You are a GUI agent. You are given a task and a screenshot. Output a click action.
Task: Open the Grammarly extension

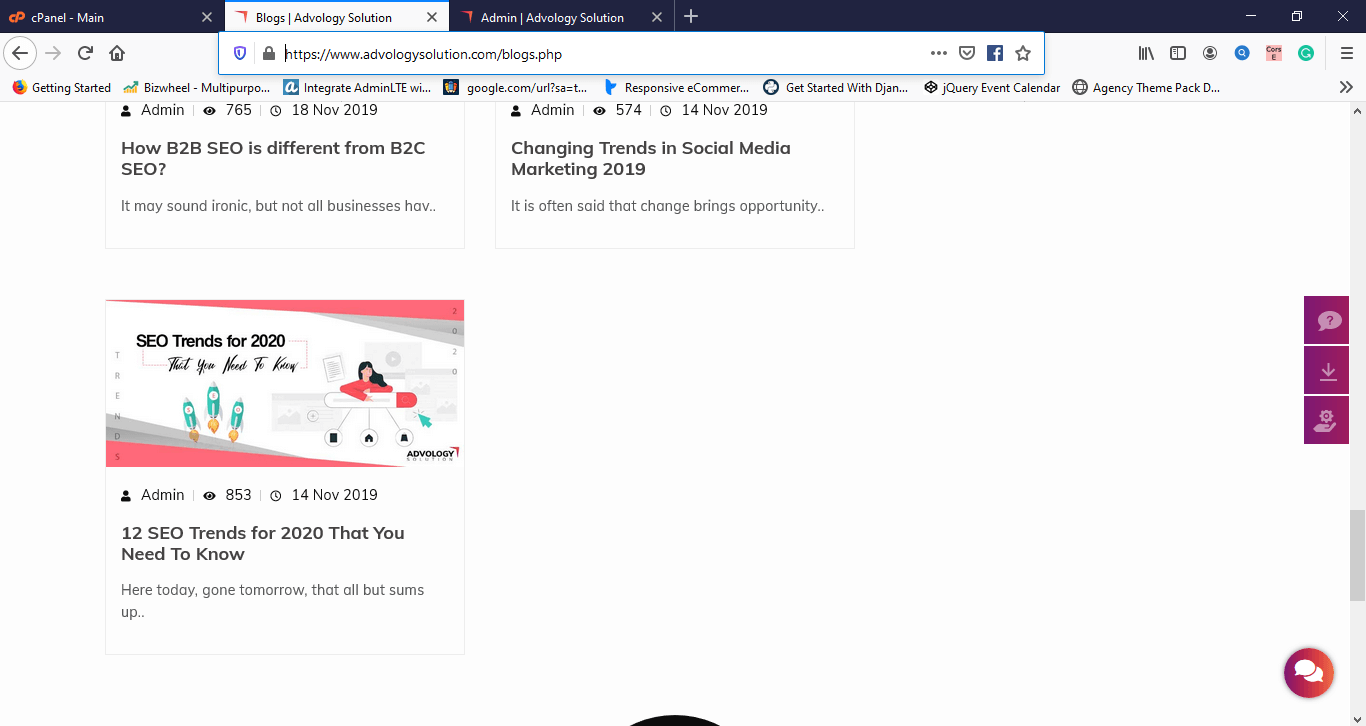pyautogui.click(x=1306, y=53)
